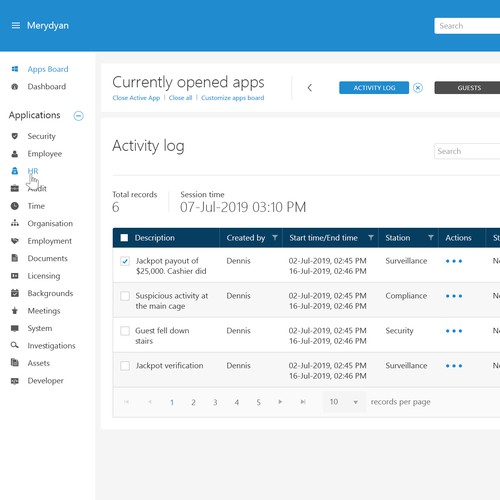500x500 pixels.
Task: Go to page 5 of results
Action: tap(258, 402)
